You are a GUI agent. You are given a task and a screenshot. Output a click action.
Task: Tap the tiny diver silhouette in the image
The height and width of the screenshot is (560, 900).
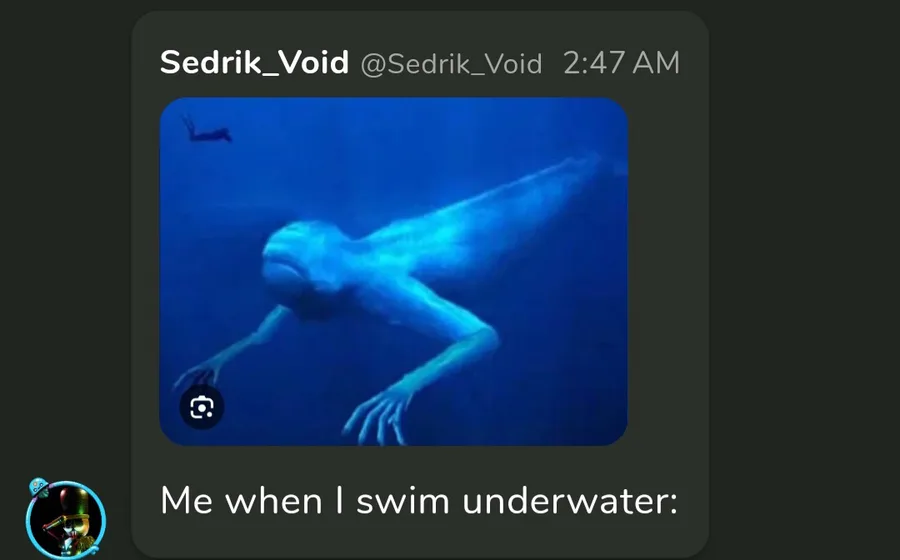[x=208, y=130]
